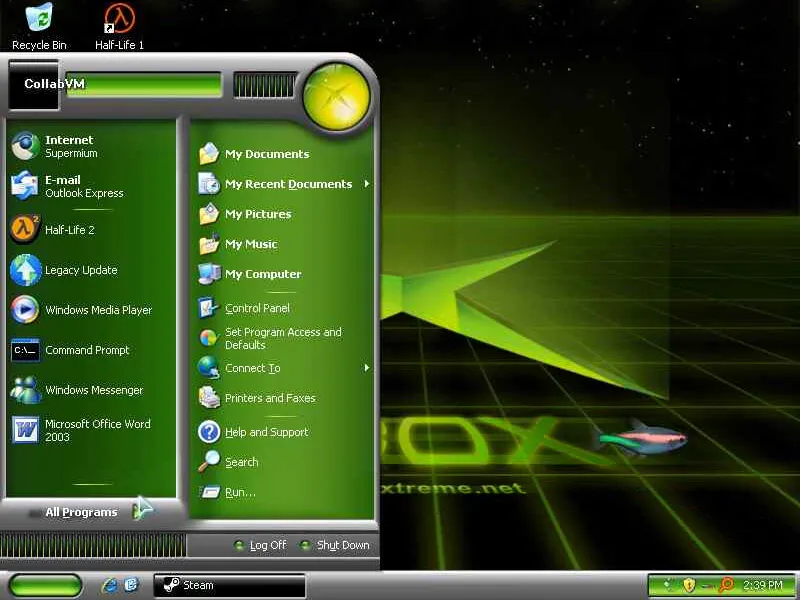Select the Control Panel label
This screenshot has height=600, width=800.
pyautogui.click(x=258, y=308)
